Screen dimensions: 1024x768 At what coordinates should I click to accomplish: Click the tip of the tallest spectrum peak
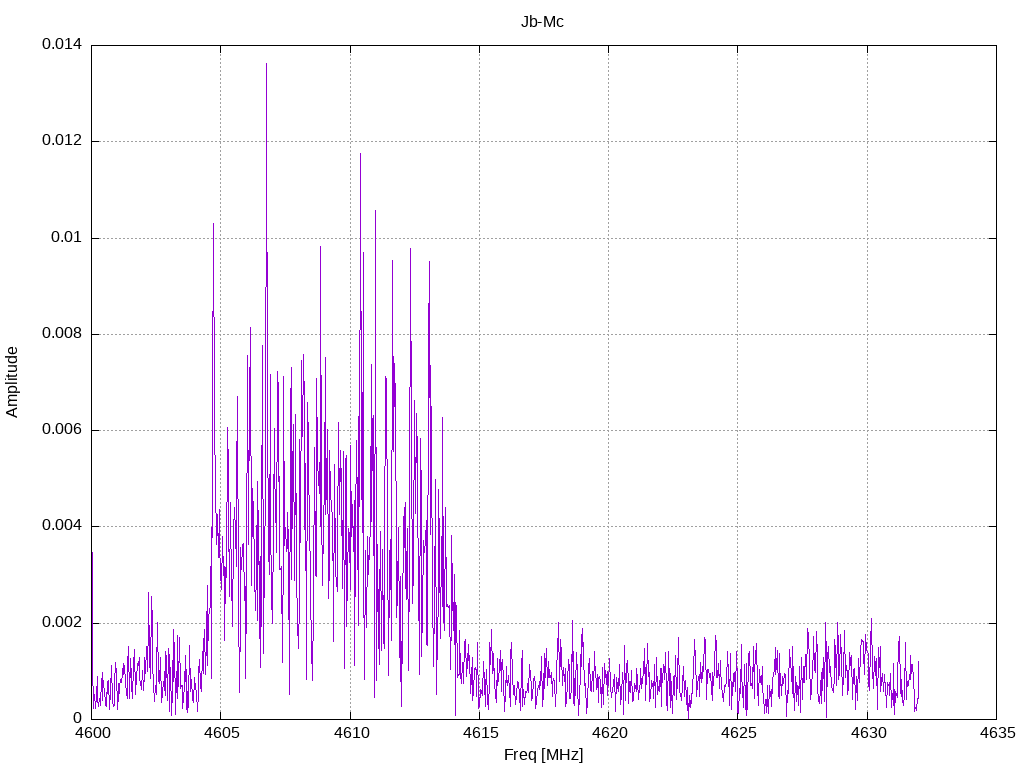266,64
